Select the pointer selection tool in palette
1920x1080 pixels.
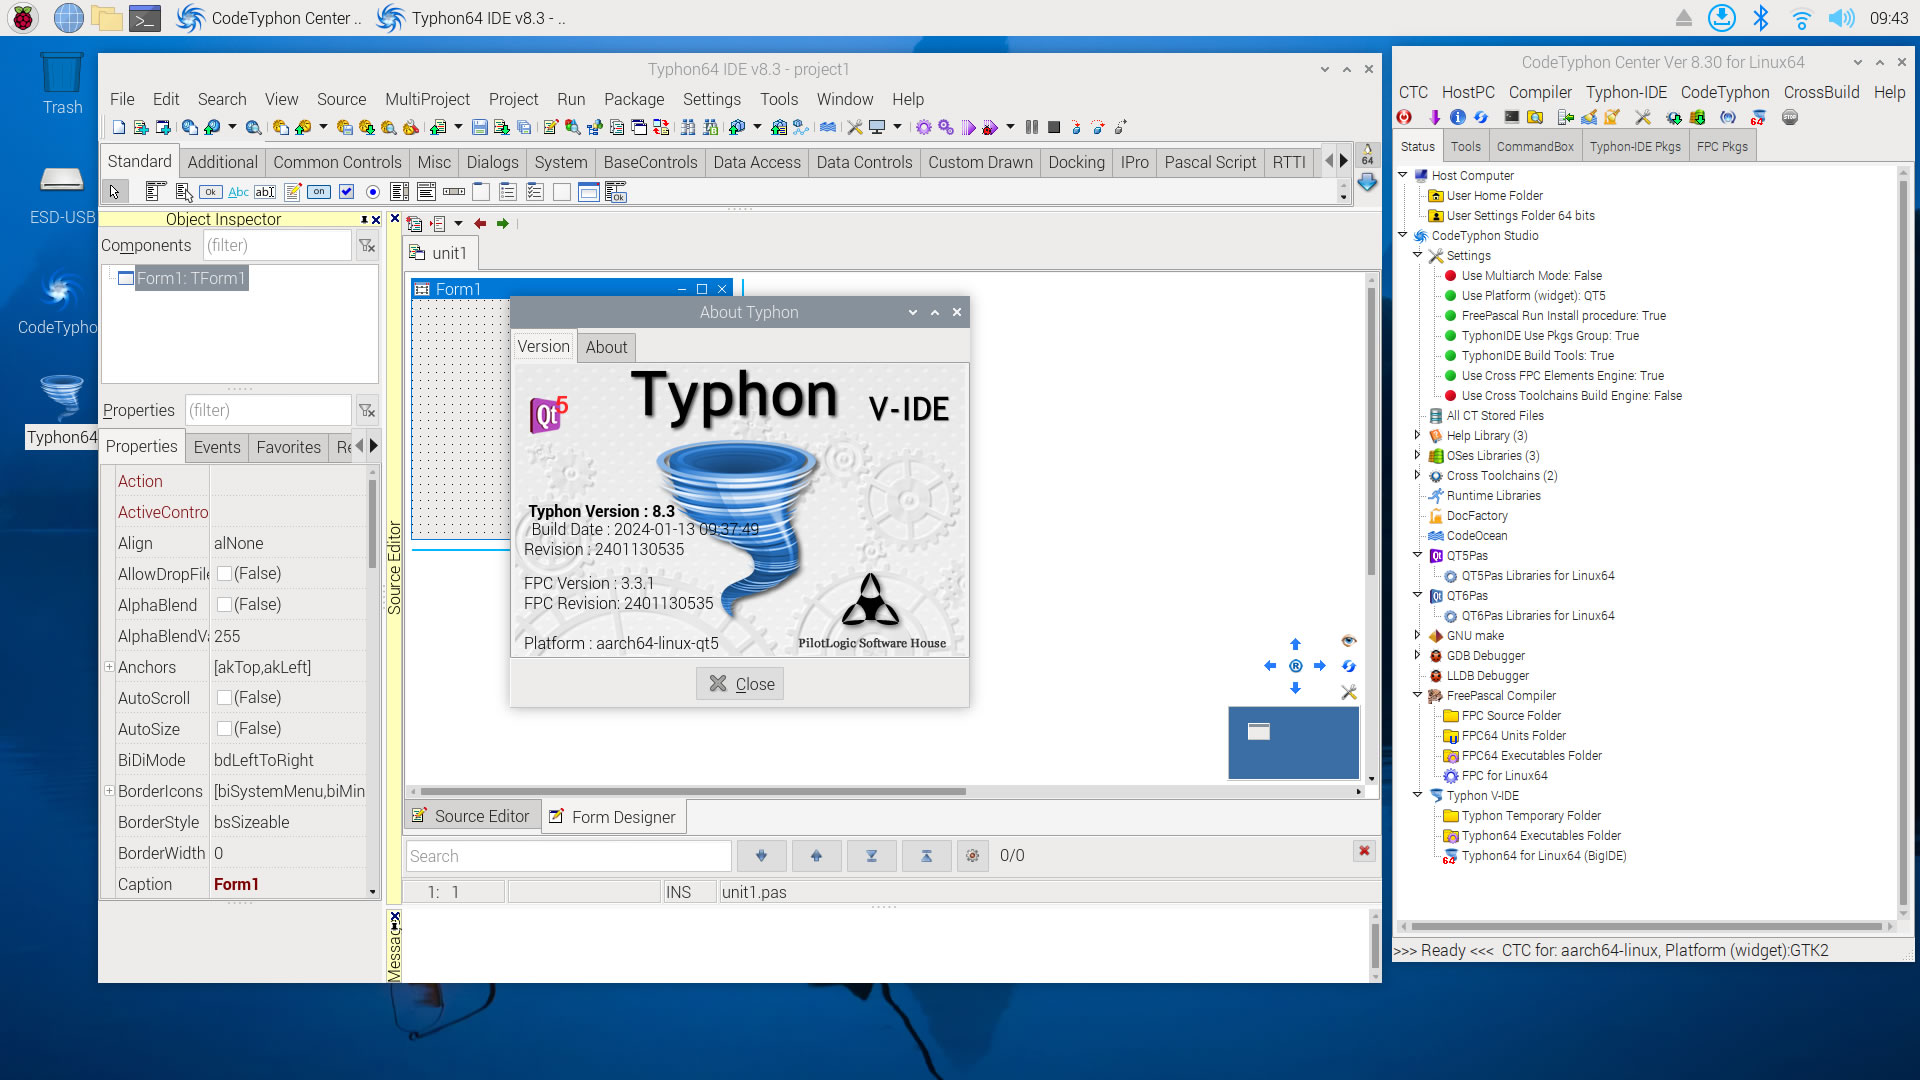pos(114,192)
